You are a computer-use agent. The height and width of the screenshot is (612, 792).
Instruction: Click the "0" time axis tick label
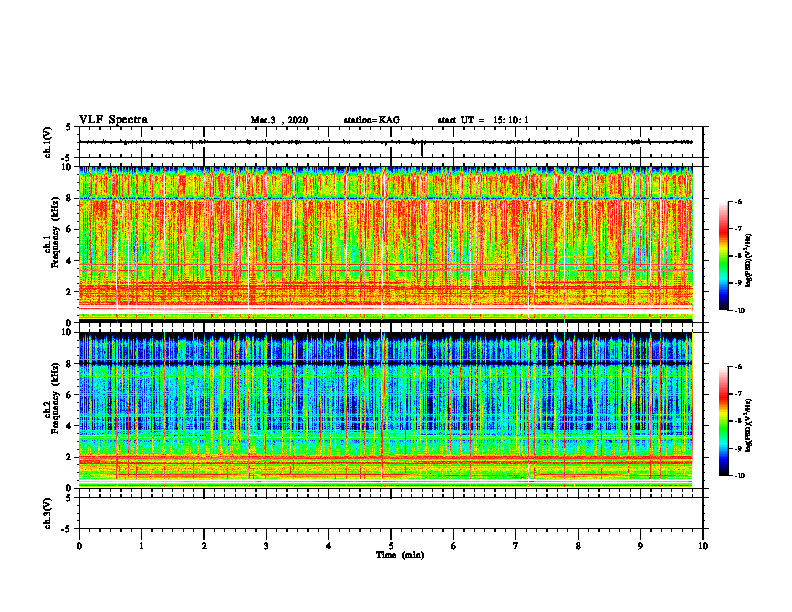(x=79, y=545)
